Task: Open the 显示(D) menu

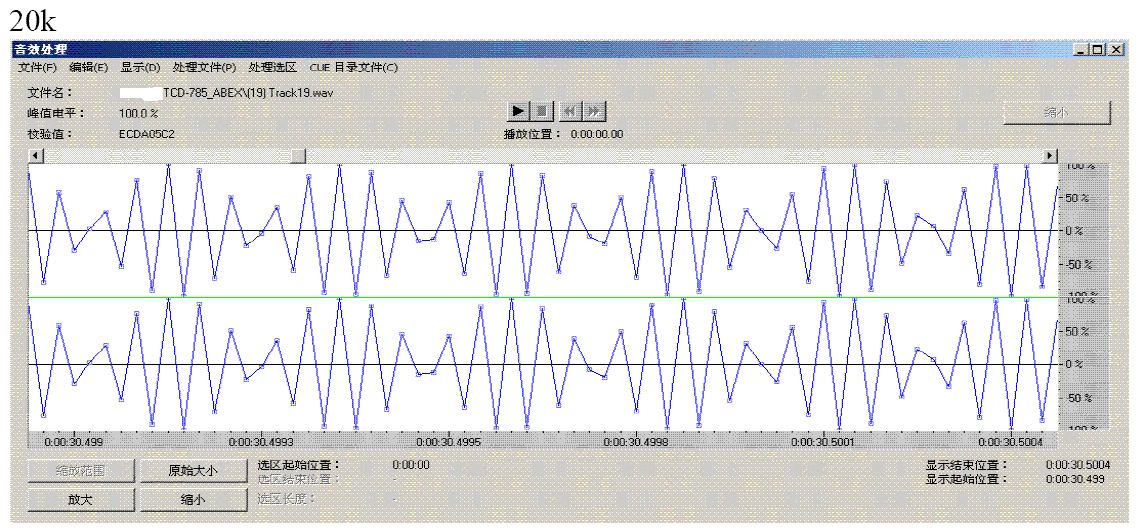Action: (x=140, y=68)
